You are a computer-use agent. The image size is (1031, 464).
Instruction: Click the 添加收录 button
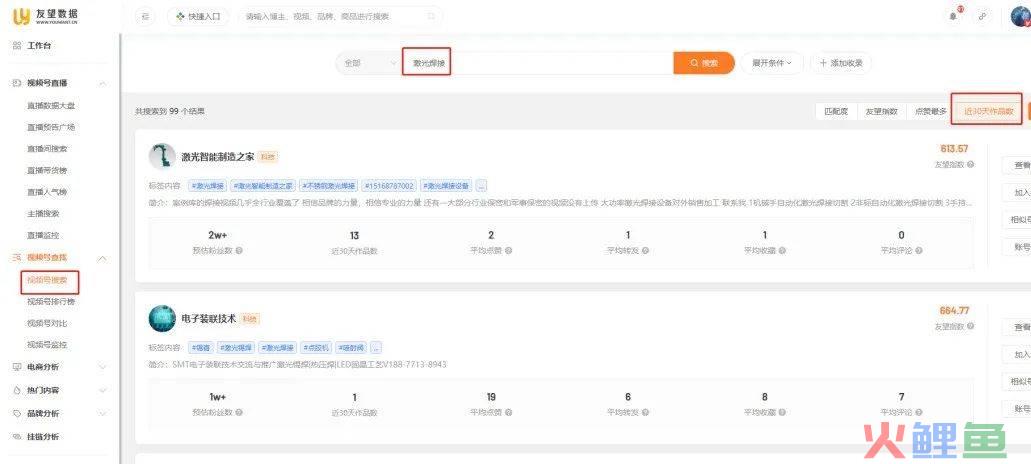click(840, 63)
